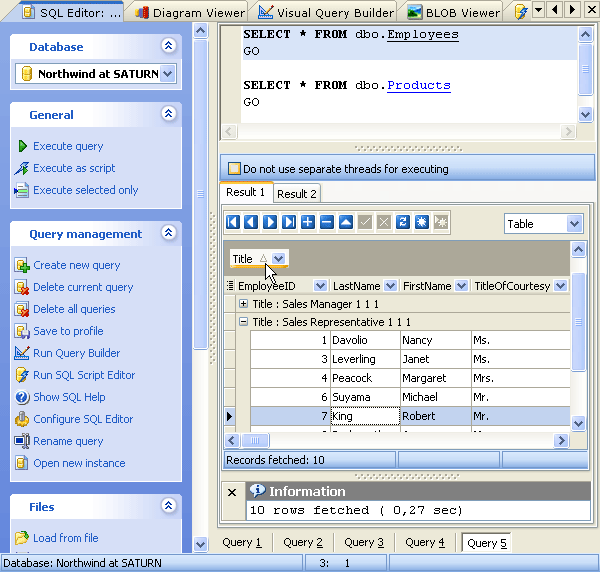
Task: Click the Save to profile icon
Action: (22, 331)
